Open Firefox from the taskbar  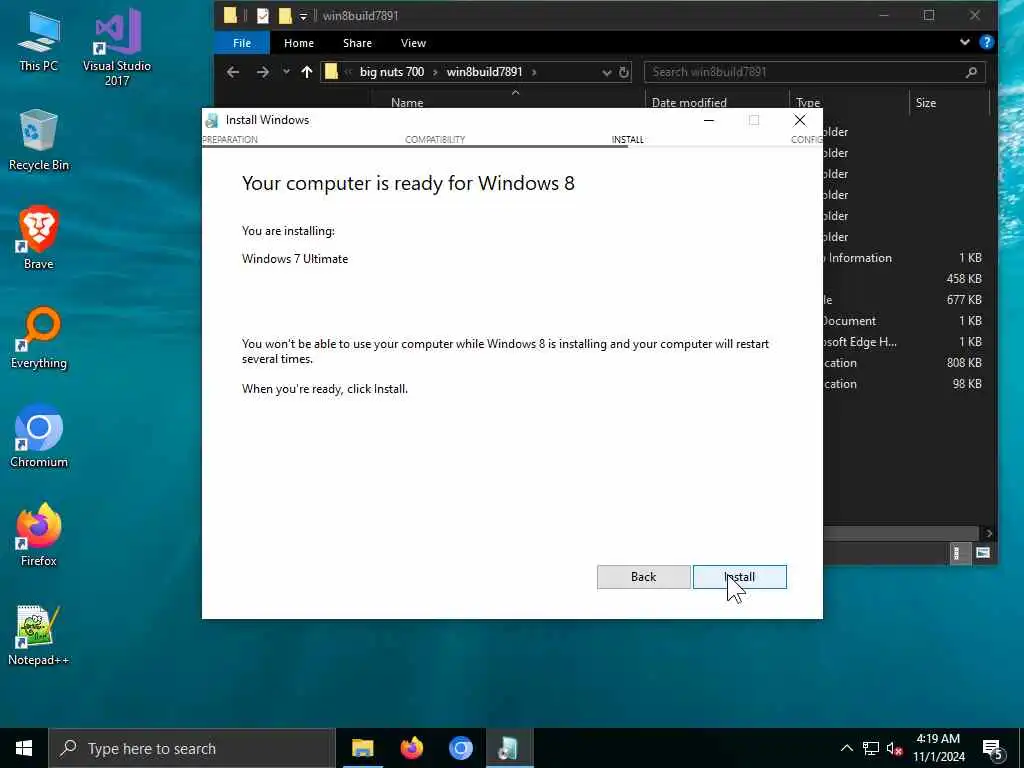(411, 748)
